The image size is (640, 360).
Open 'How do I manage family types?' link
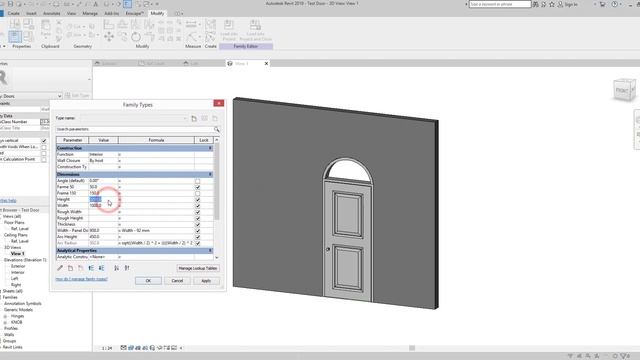point(82,279)
